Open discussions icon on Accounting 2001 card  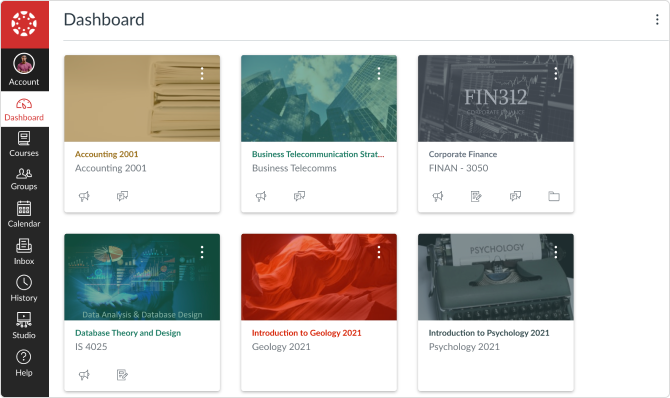tap(123, 196)
